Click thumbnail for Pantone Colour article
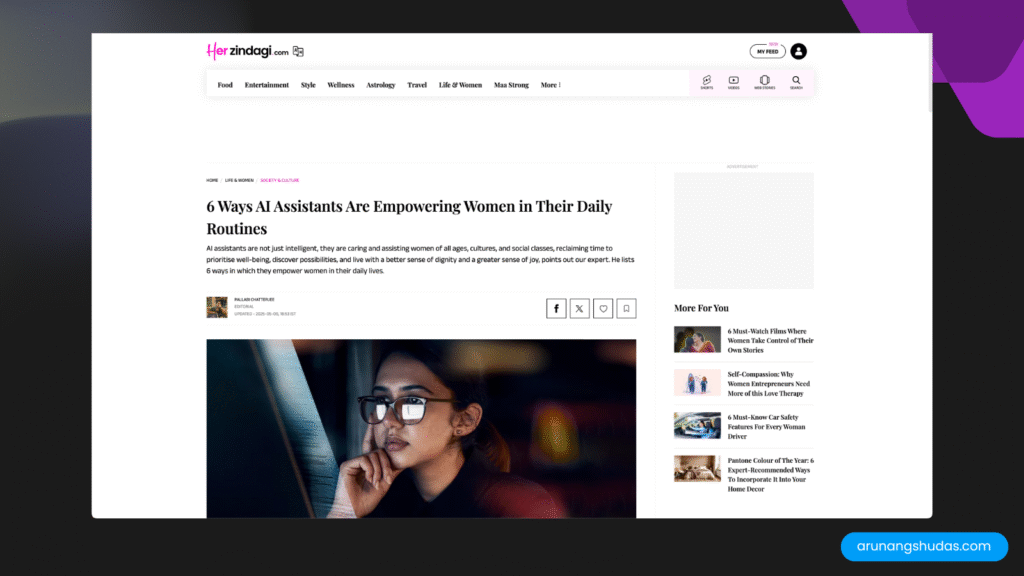This screenshot has height=576, width=1024. tap(697, 469)
